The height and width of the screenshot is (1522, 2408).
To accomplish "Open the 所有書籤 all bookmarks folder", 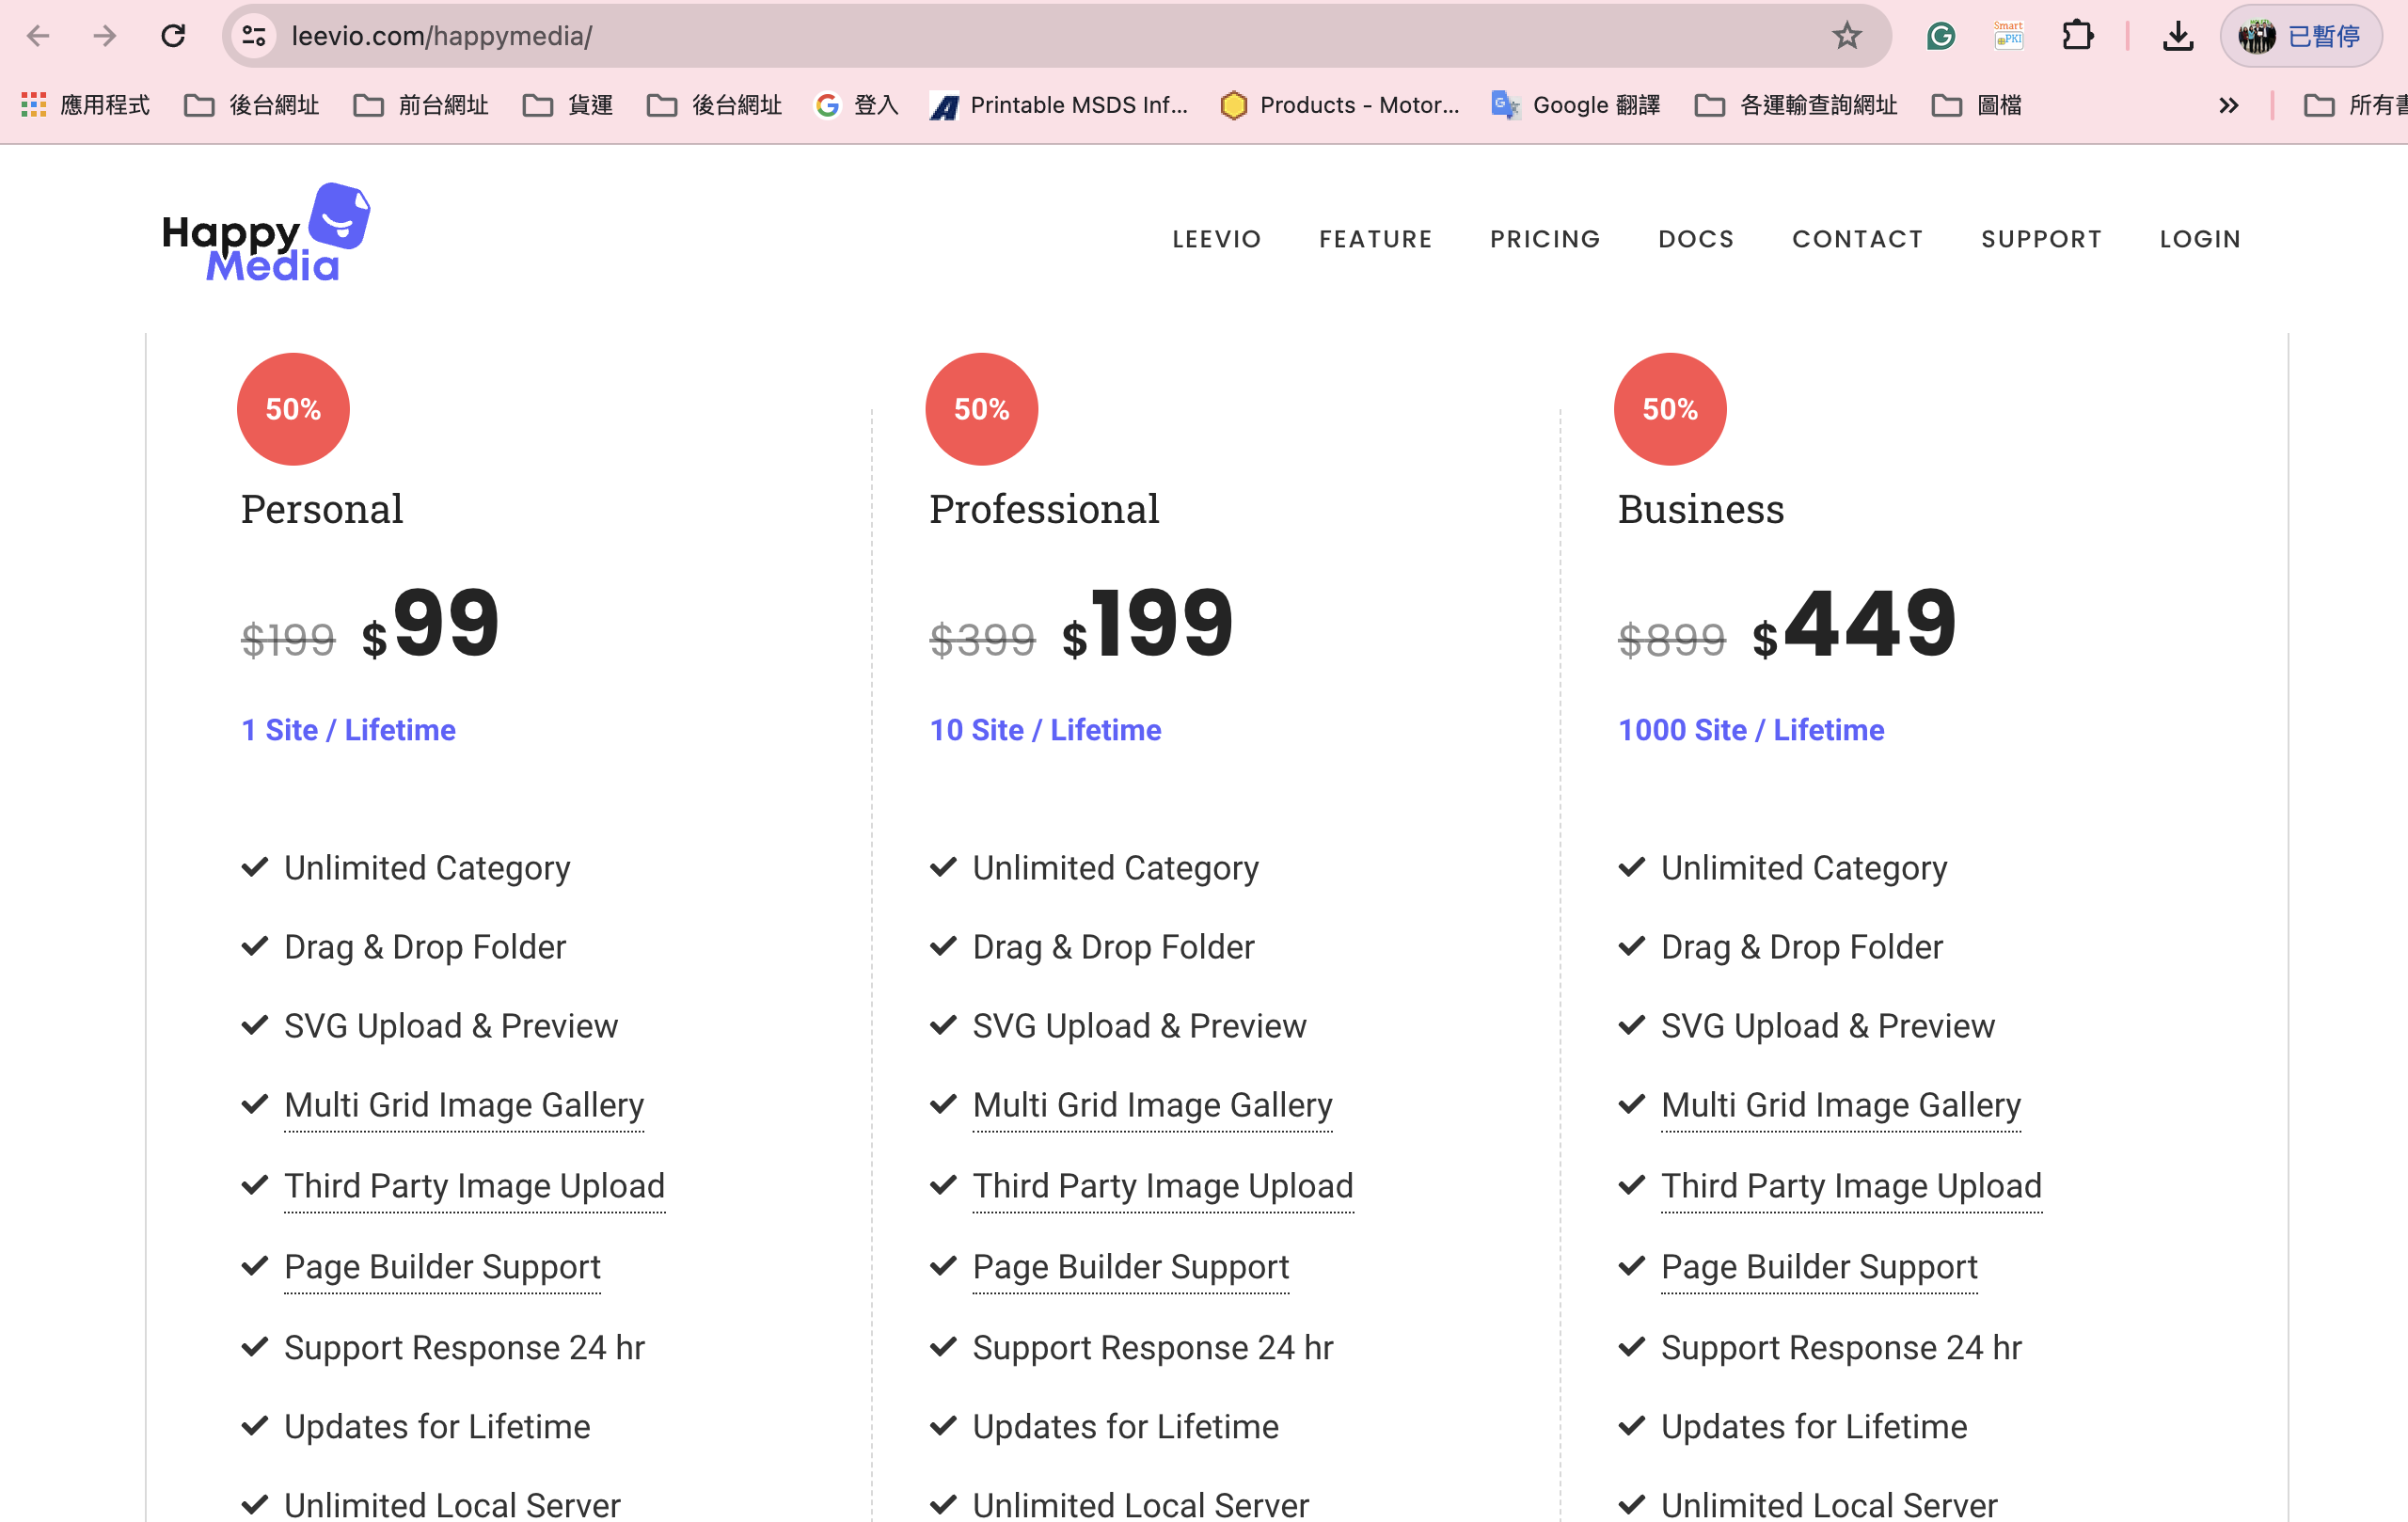I will pyautogui.click(x=2355, y=105).
